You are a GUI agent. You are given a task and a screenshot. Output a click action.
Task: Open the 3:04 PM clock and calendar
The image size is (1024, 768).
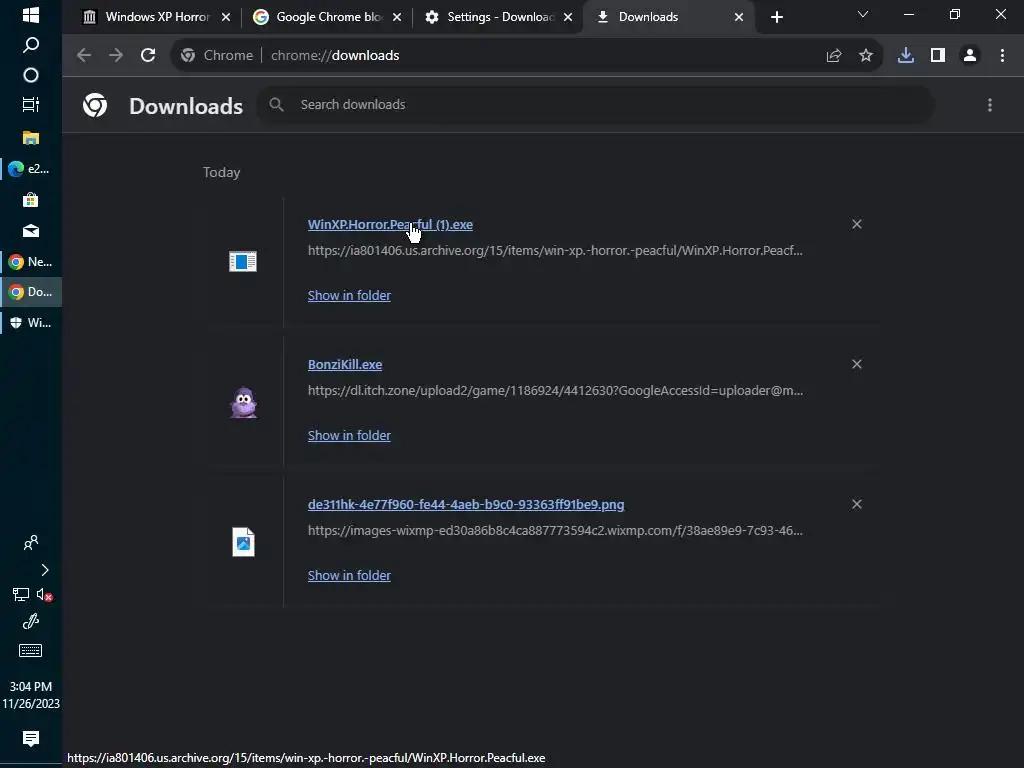pos(31,695)
